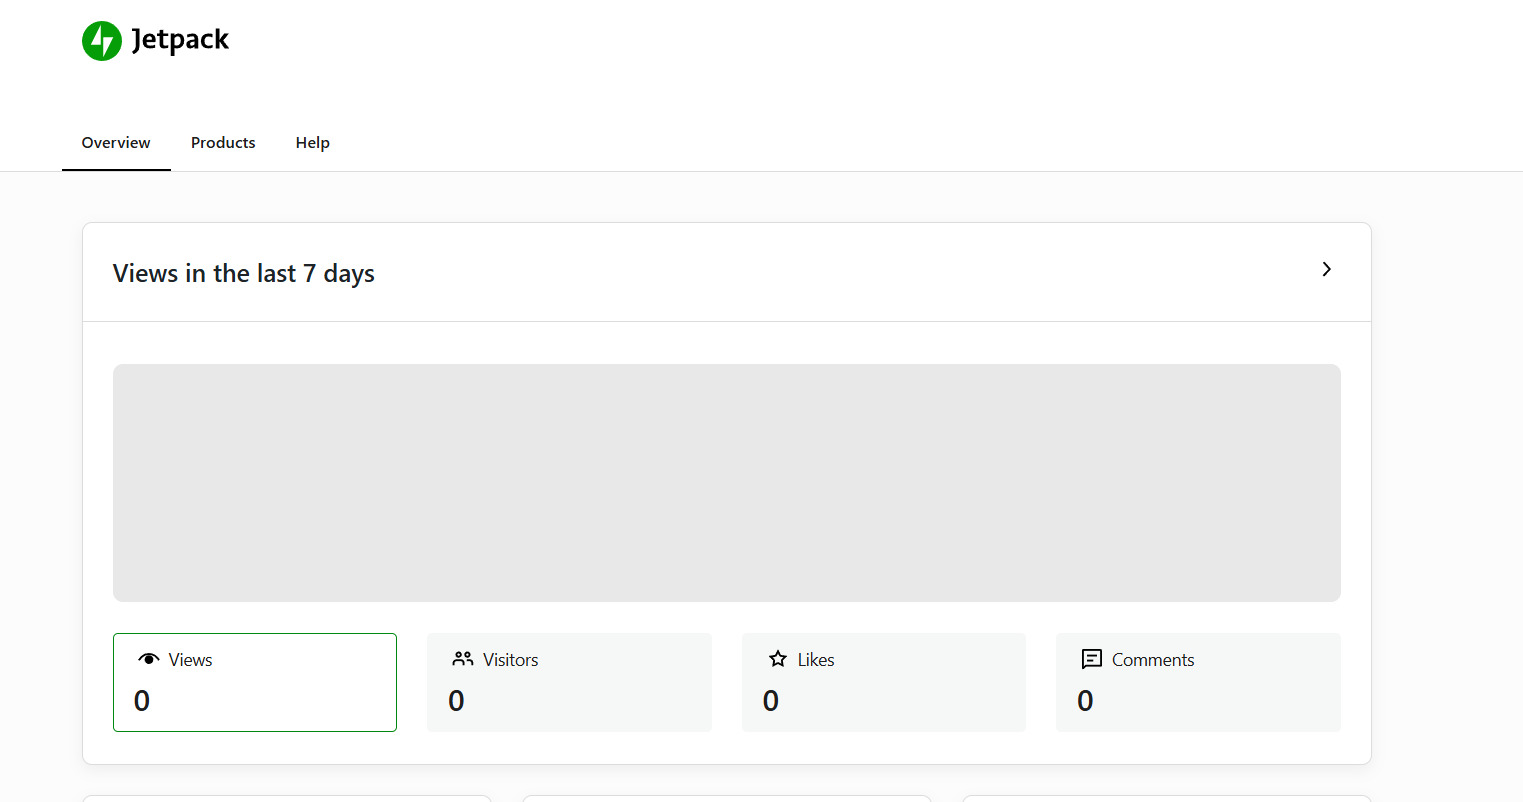Select the Comments label text
This screenshot has height=802, width=1523.
pos(1153,660)
